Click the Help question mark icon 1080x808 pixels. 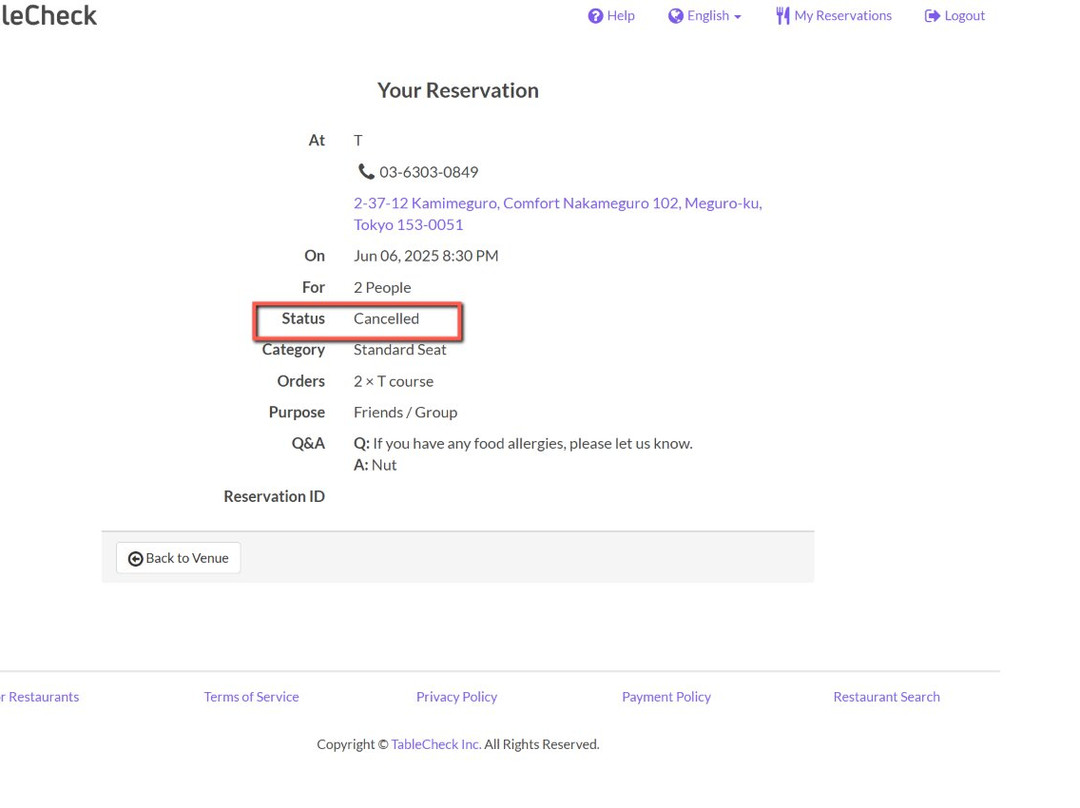tap(595, 16)
